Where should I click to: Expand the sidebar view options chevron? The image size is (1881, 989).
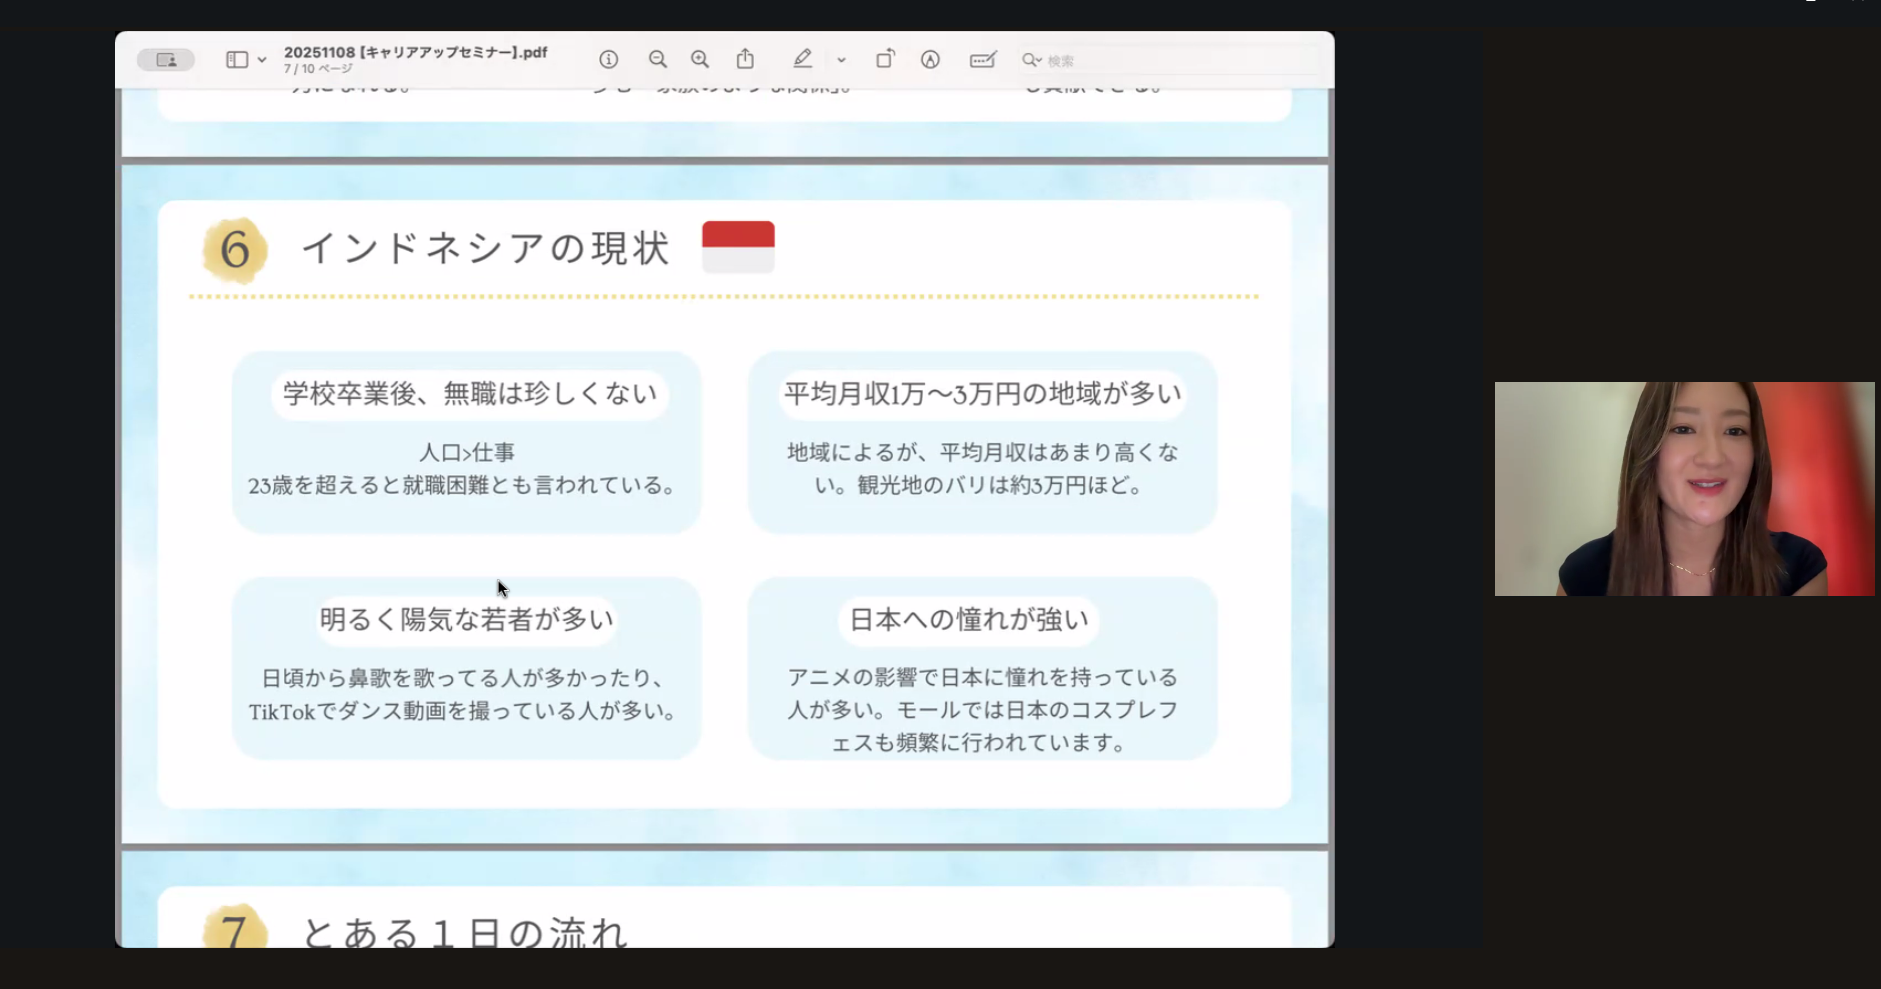pos(262,60)
